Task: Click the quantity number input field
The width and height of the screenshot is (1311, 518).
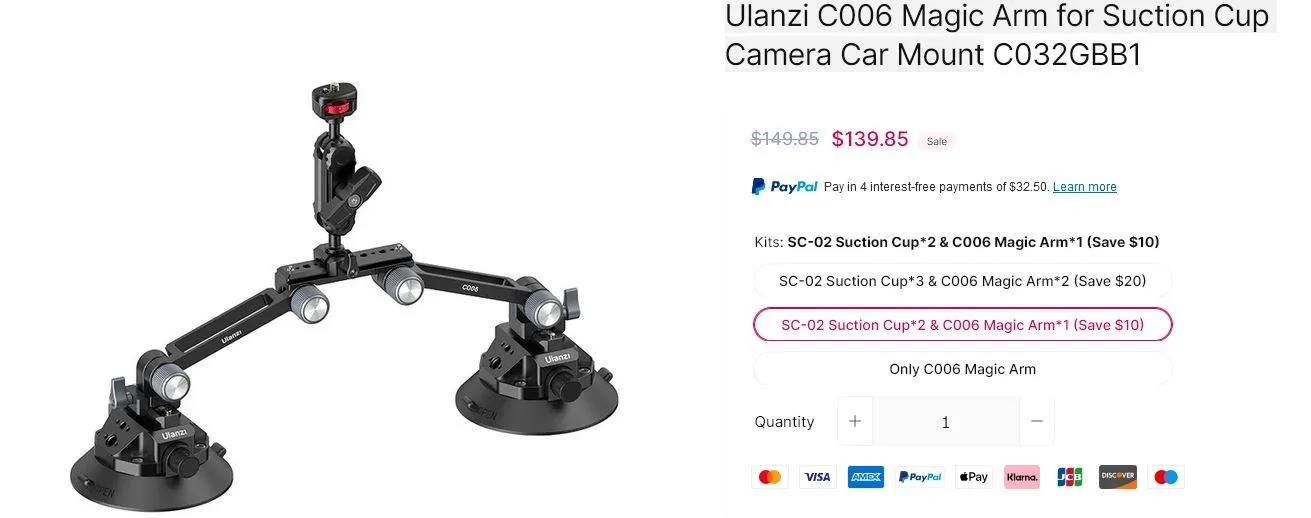Action: [x=946, y=422]
